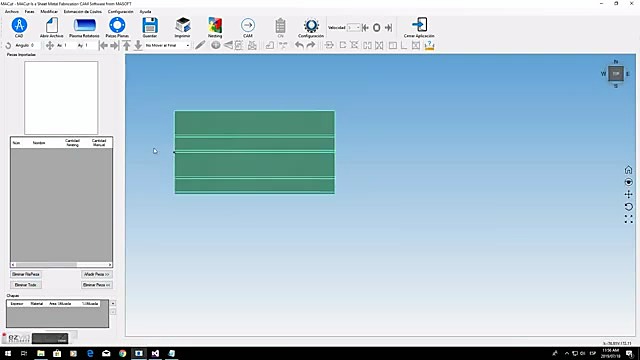The height and width of the screenshot is (360, 640).
Task: Click the move-down arrow icon
Action: pyautogui.click(x=138, y=45)
